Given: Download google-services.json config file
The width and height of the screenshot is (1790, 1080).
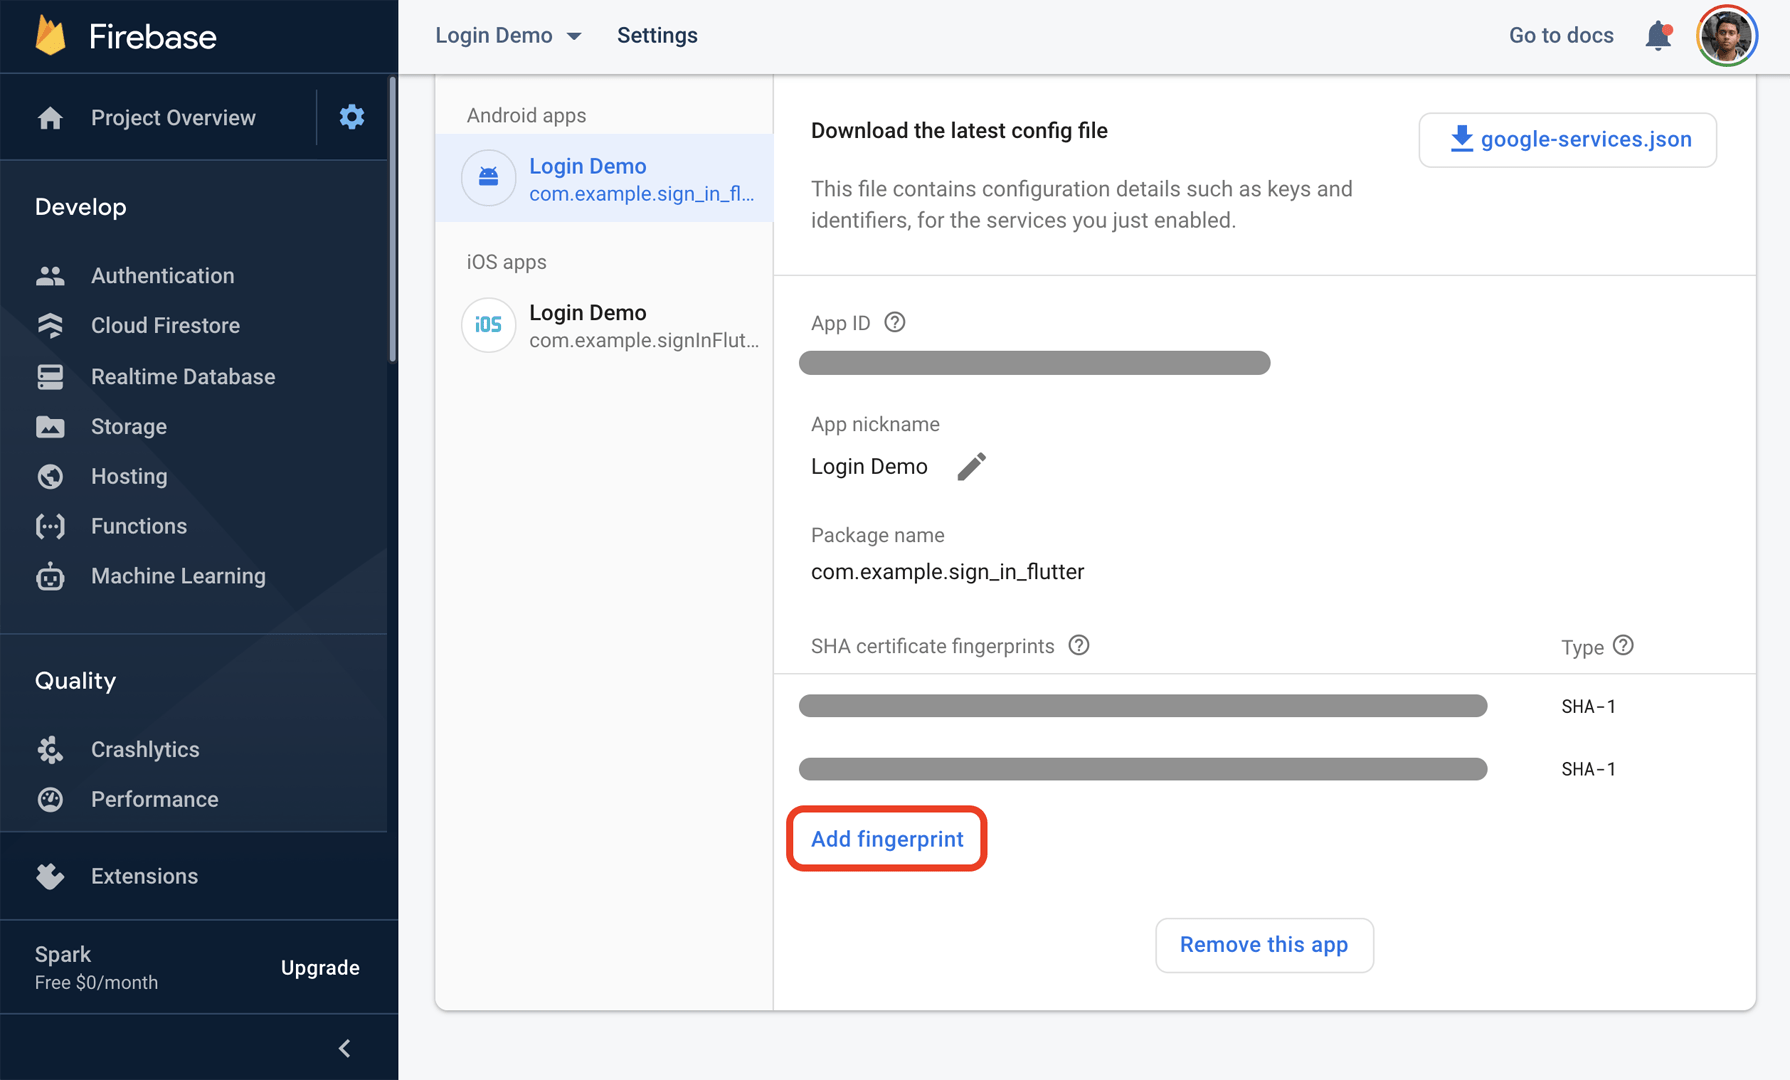Looking at the screenshot, I should [x=1568, y=140].
